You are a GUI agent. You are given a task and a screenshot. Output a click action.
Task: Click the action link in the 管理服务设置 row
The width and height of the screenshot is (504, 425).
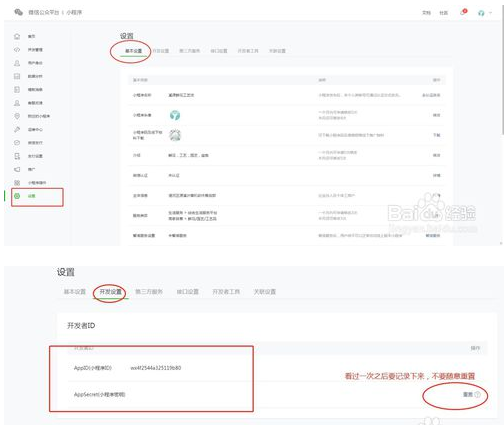click(433, 236)
